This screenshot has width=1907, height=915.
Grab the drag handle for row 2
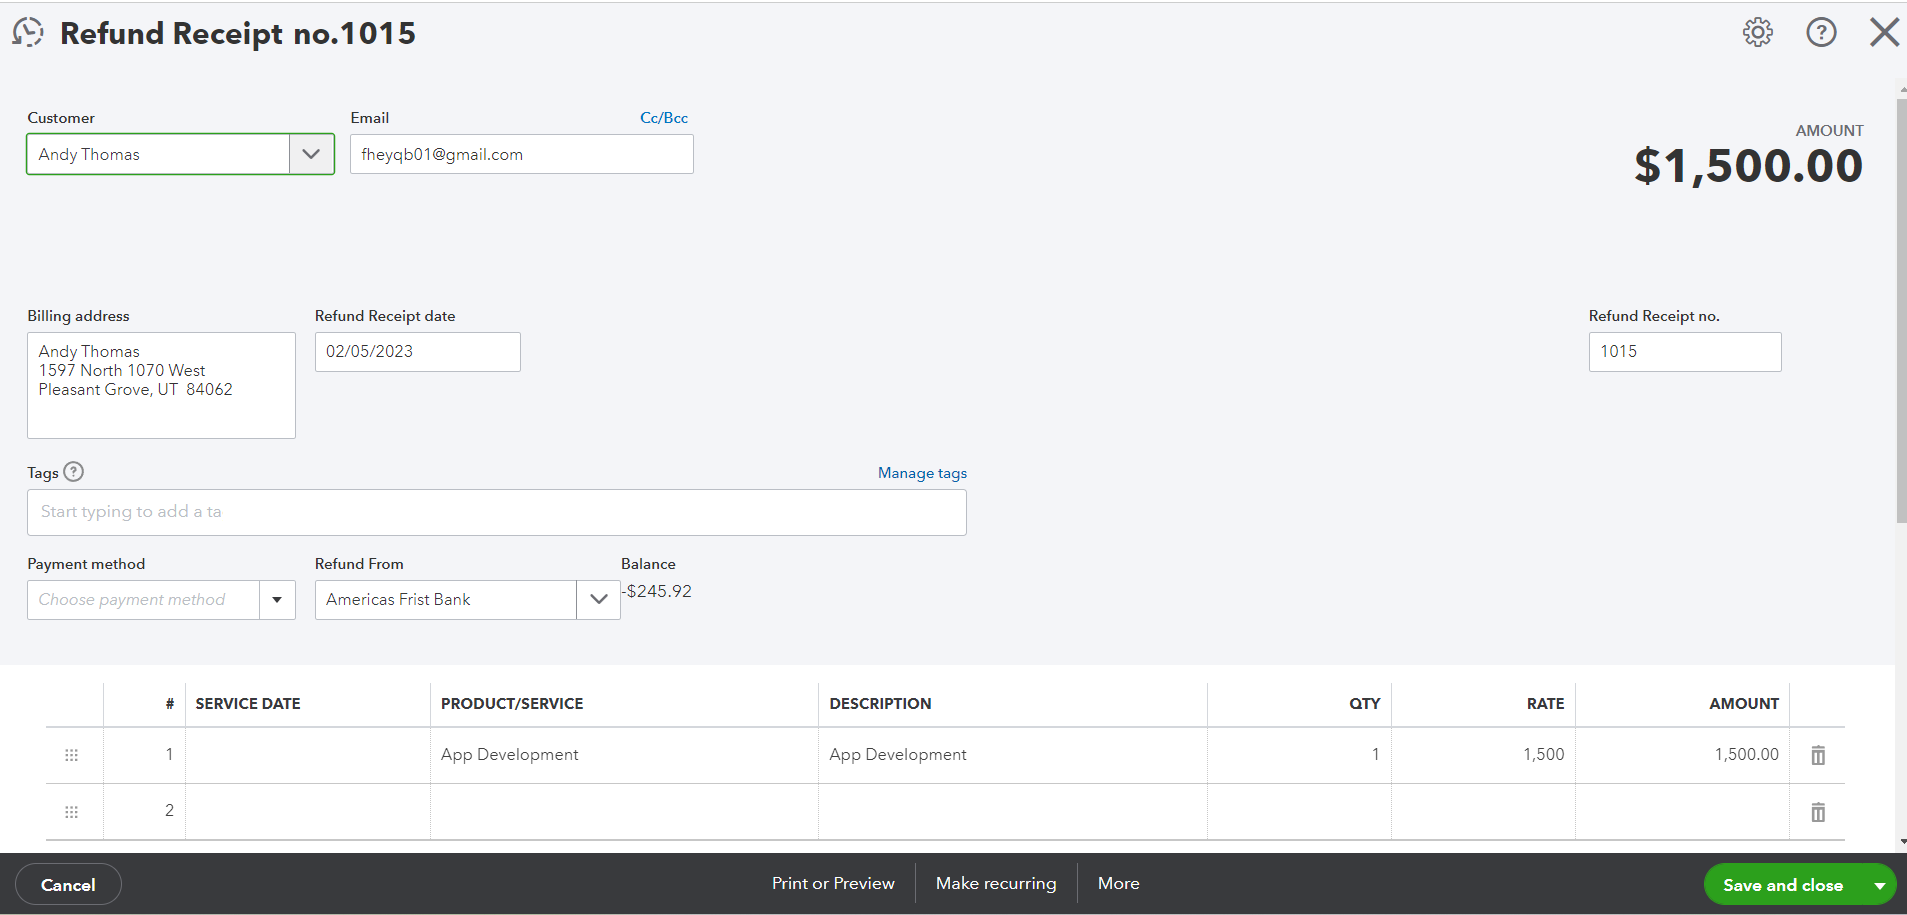tap(71, 812)
